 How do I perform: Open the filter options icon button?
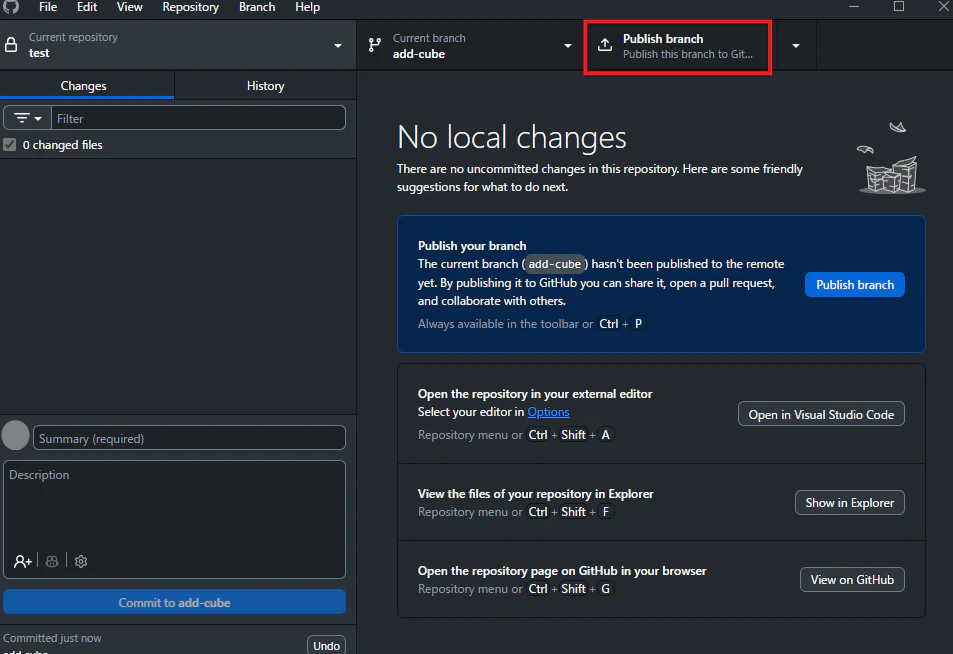[27, 118]
